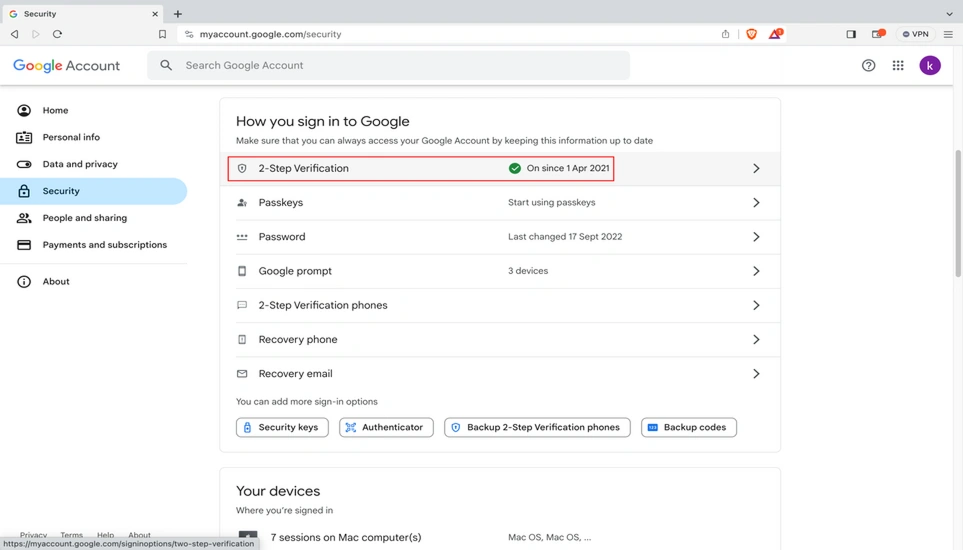The image size is (963, 550).
Task: Open the Google apps grid icon
Action: click(x=898, y=65)
